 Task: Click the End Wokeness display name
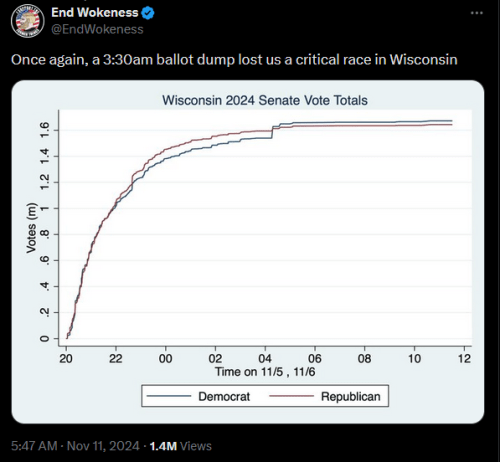(95, 13)
